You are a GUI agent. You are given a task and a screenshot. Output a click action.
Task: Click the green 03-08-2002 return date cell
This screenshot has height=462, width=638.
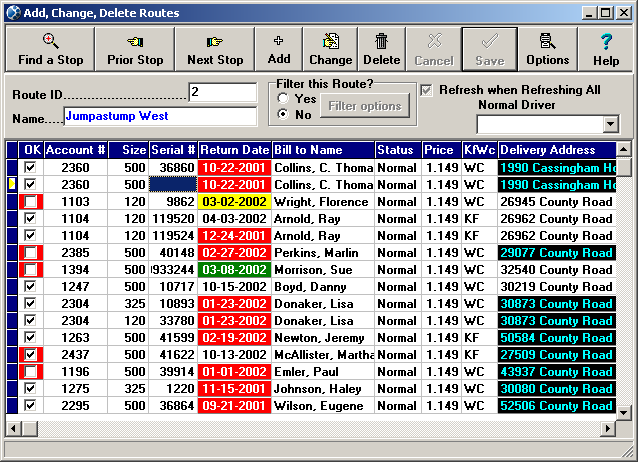(234, 270)
